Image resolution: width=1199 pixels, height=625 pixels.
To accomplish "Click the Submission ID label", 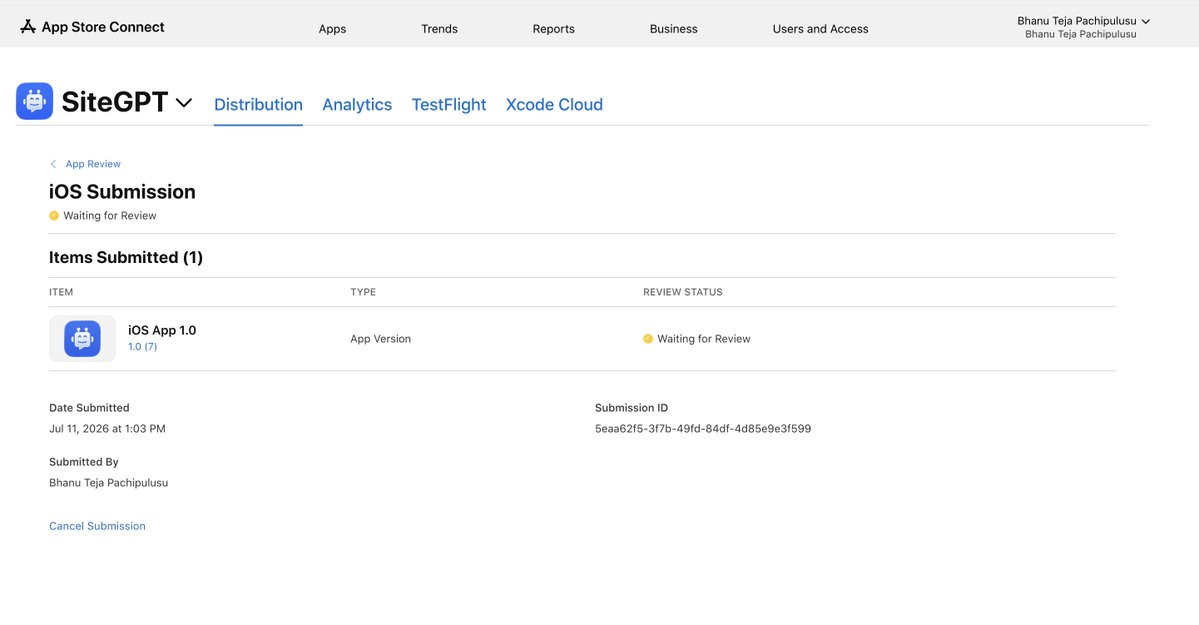I will [x=632, y=408].
